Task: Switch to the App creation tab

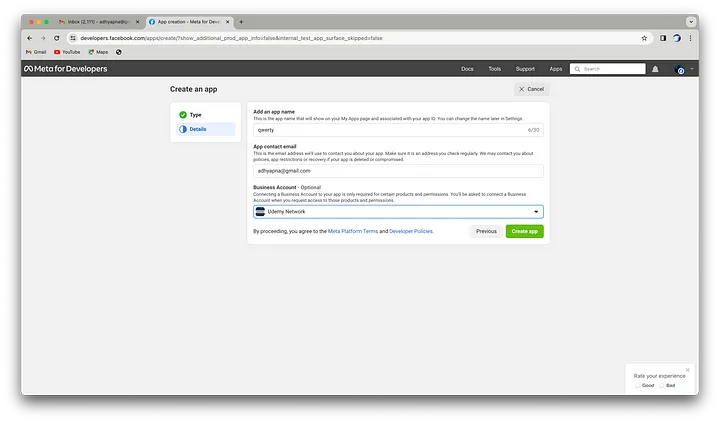Action: click(189, 22)
